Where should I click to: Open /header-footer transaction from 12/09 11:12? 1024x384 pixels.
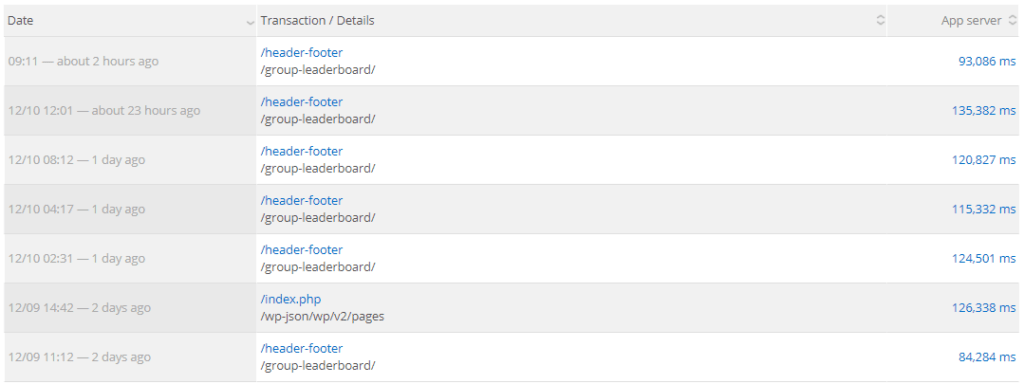(x=302, y=348)
